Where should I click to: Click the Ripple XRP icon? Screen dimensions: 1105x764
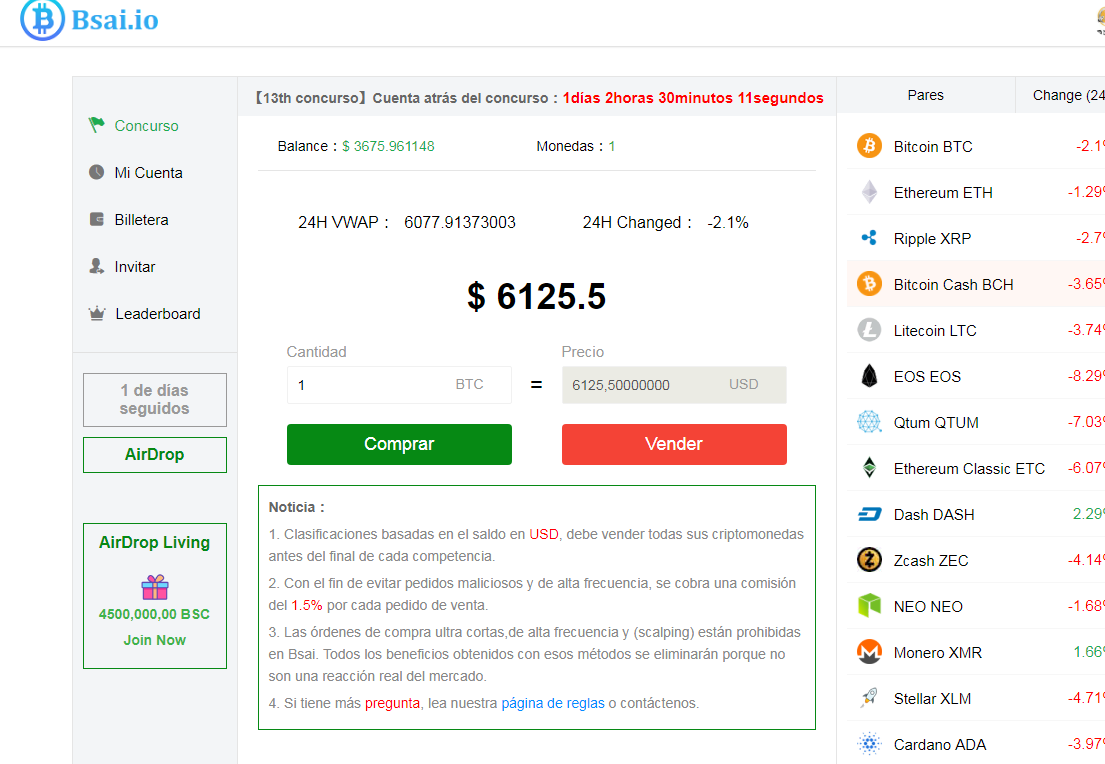point(869,238)
